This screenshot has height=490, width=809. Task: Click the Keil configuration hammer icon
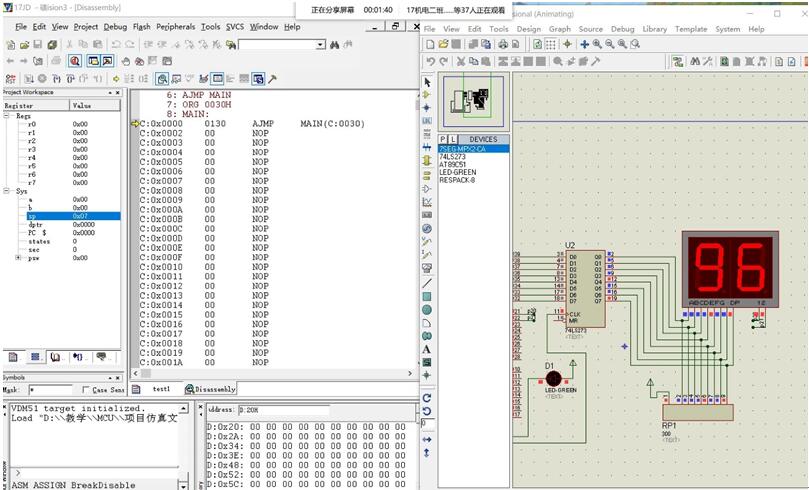(x=272, y=78)
